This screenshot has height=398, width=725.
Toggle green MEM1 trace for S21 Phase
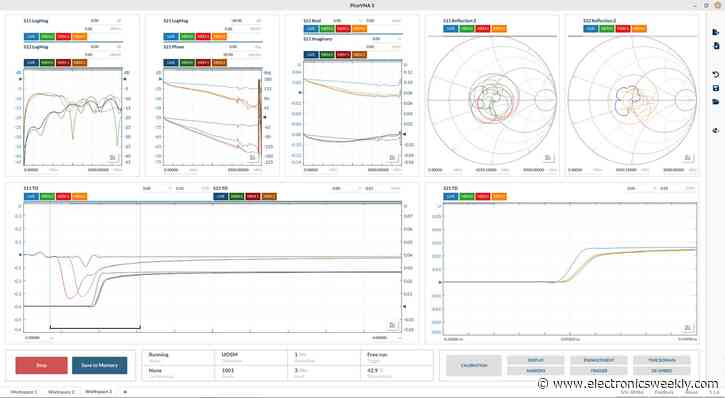[187, 62]
